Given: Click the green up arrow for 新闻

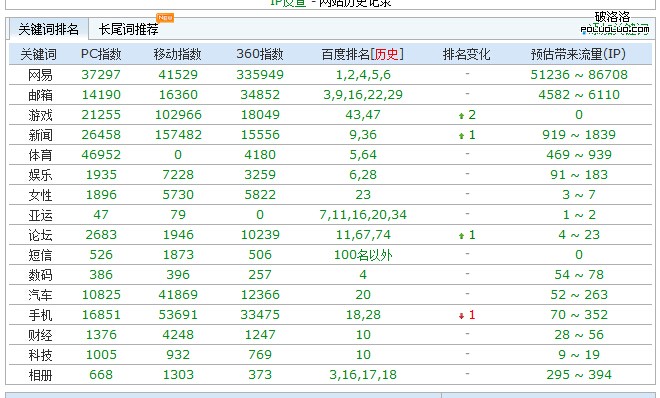Looking at the screenshot, I should (461, 135).
